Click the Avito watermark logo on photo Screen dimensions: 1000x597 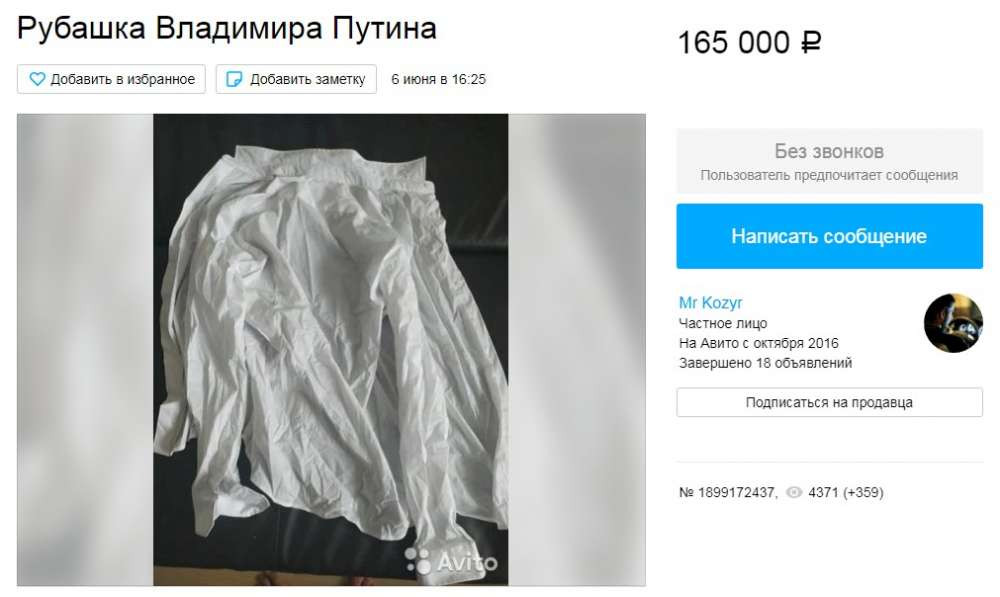pos(451,562)
